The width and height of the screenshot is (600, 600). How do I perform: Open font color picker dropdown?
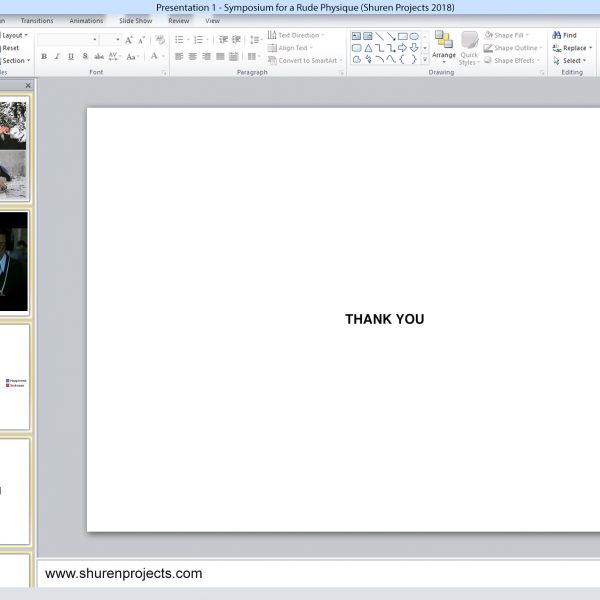(x=164, y=57)
